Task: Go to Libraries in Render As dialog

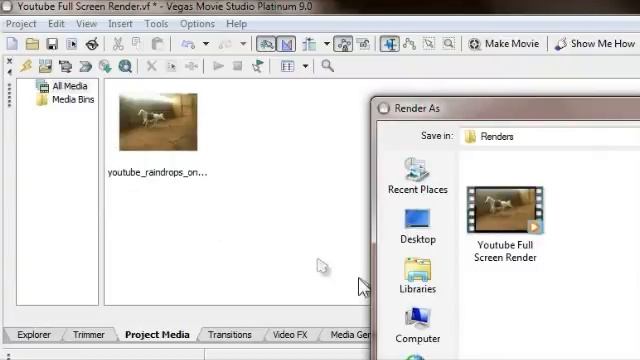Action: click(x=418, y=276)
